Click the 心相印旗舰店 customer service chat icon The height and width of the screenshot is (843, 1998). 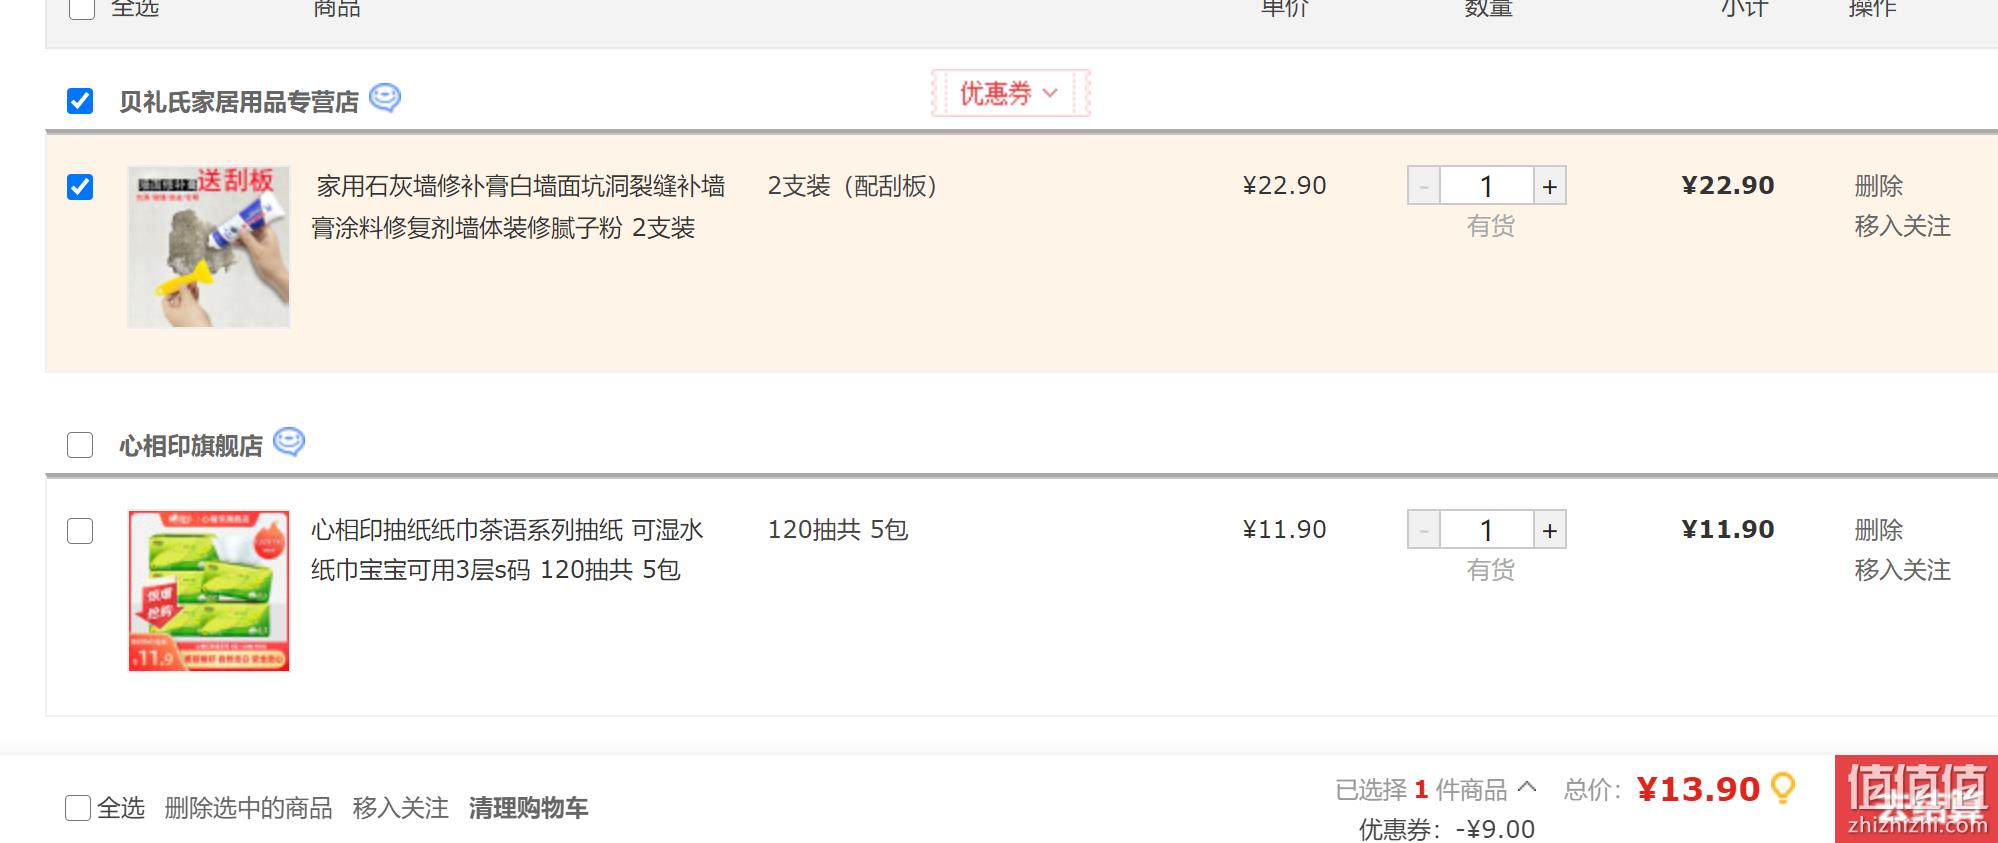[x=289, y=442]
